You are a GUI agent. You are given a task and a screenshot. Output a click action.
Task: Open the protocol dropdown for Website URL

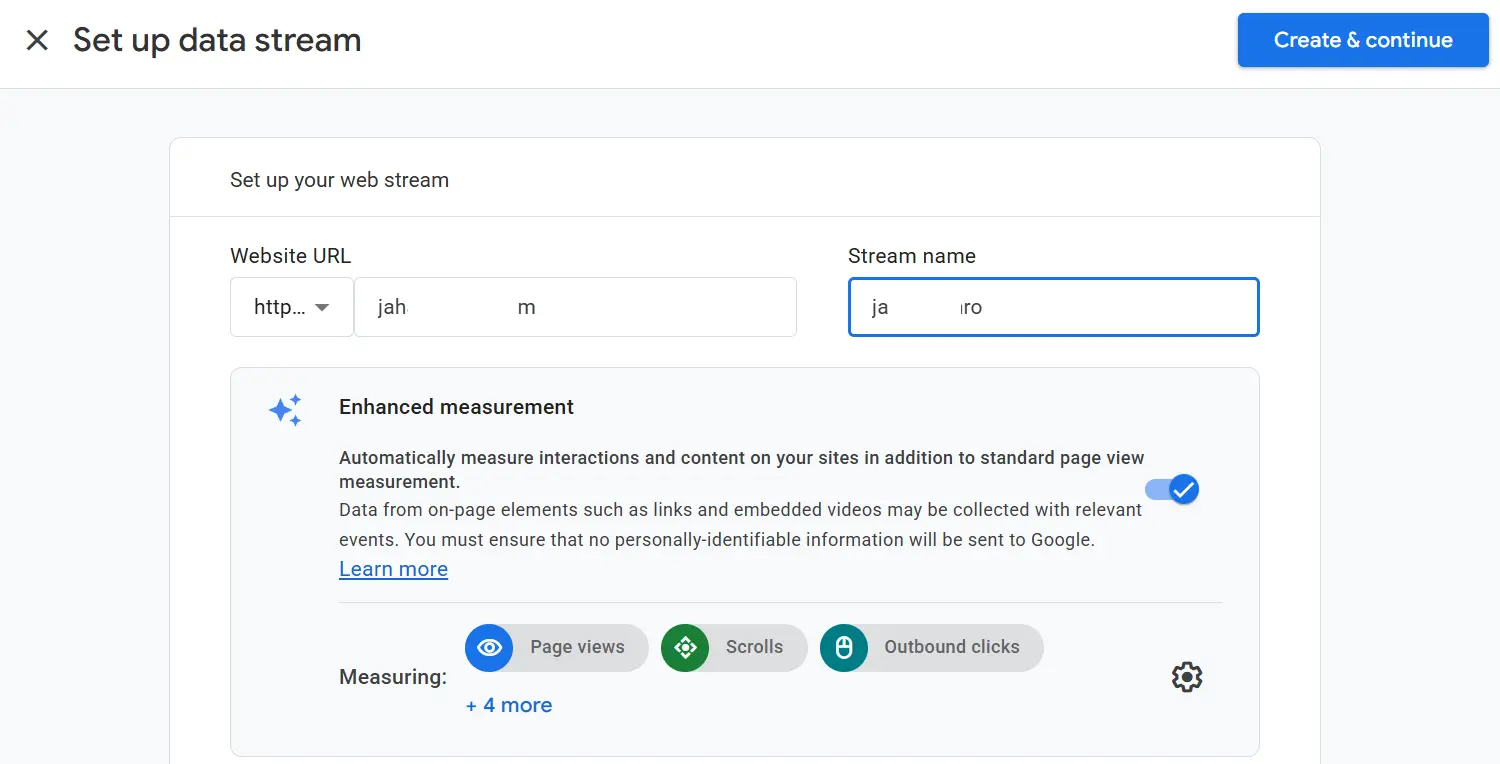coord(292,307)
